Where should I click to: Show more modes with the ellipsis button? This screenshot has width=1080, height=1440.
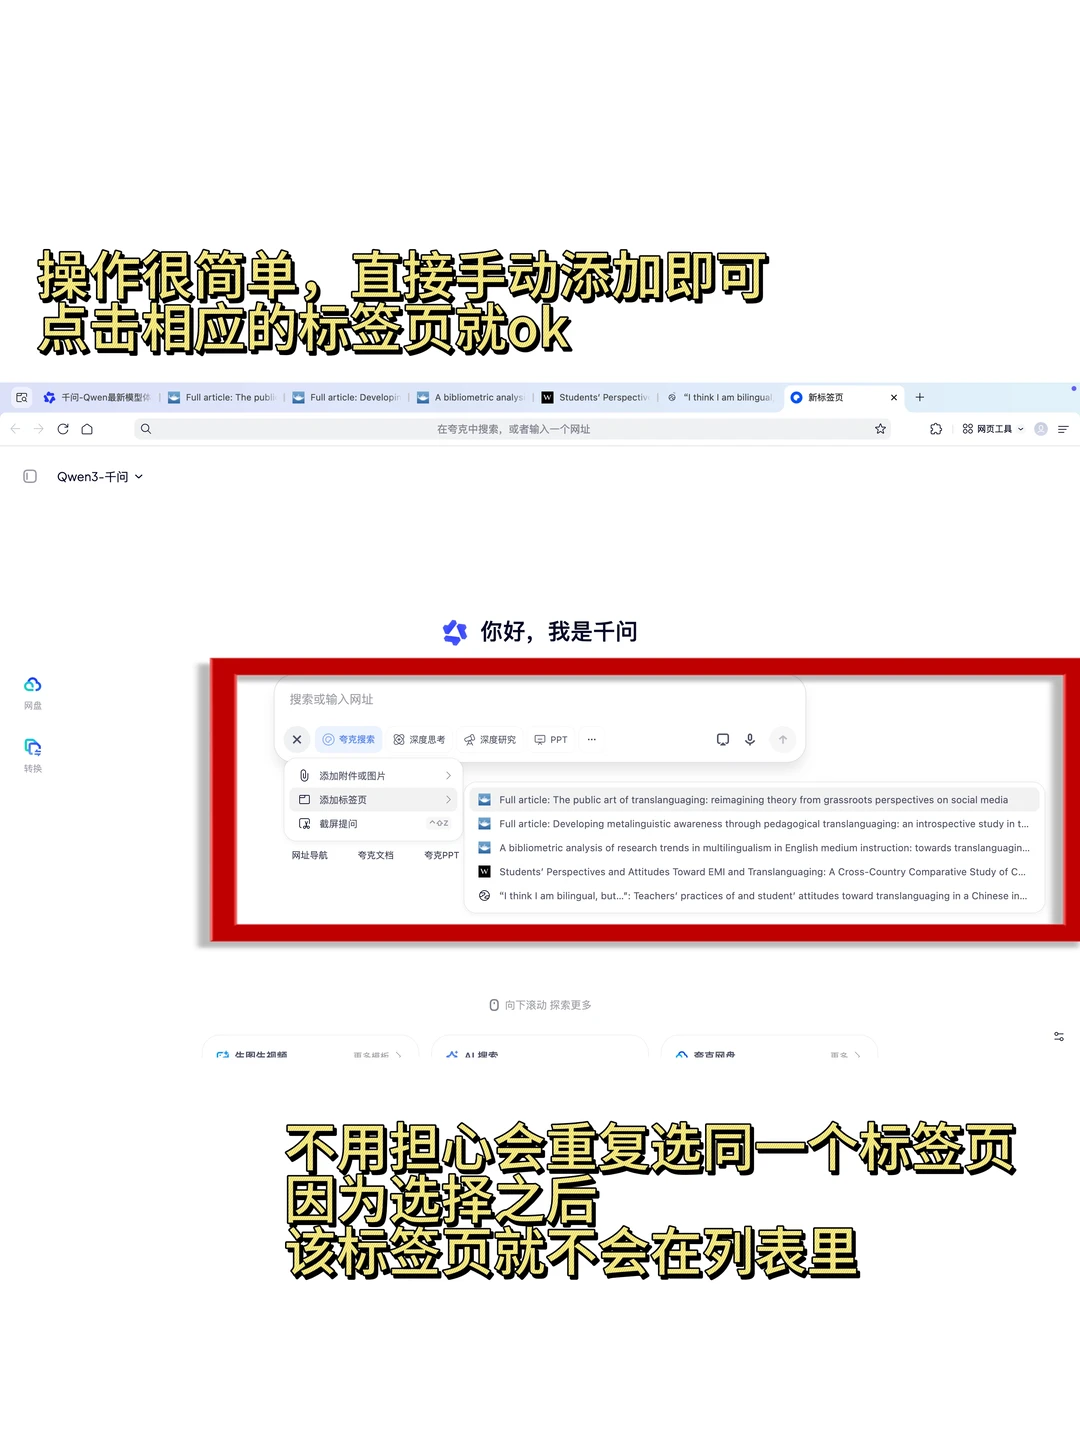592,740
